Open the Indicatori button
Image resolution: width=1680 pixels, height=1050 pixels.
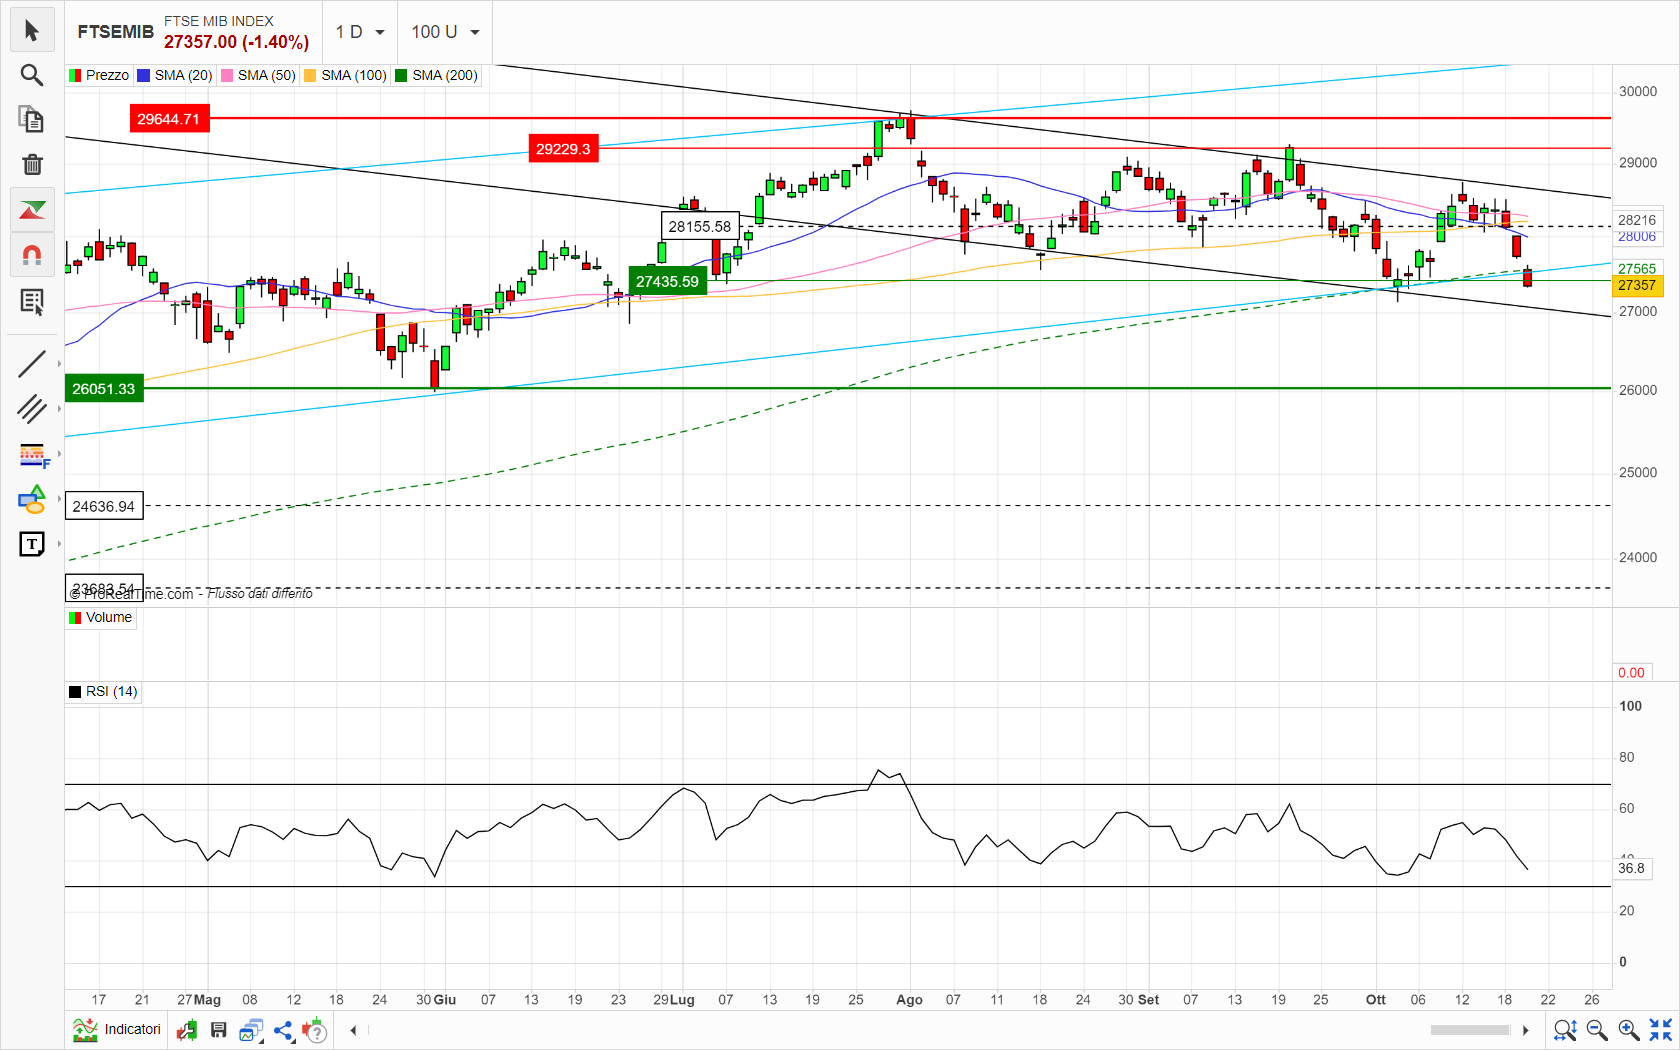click(117, 1030)
